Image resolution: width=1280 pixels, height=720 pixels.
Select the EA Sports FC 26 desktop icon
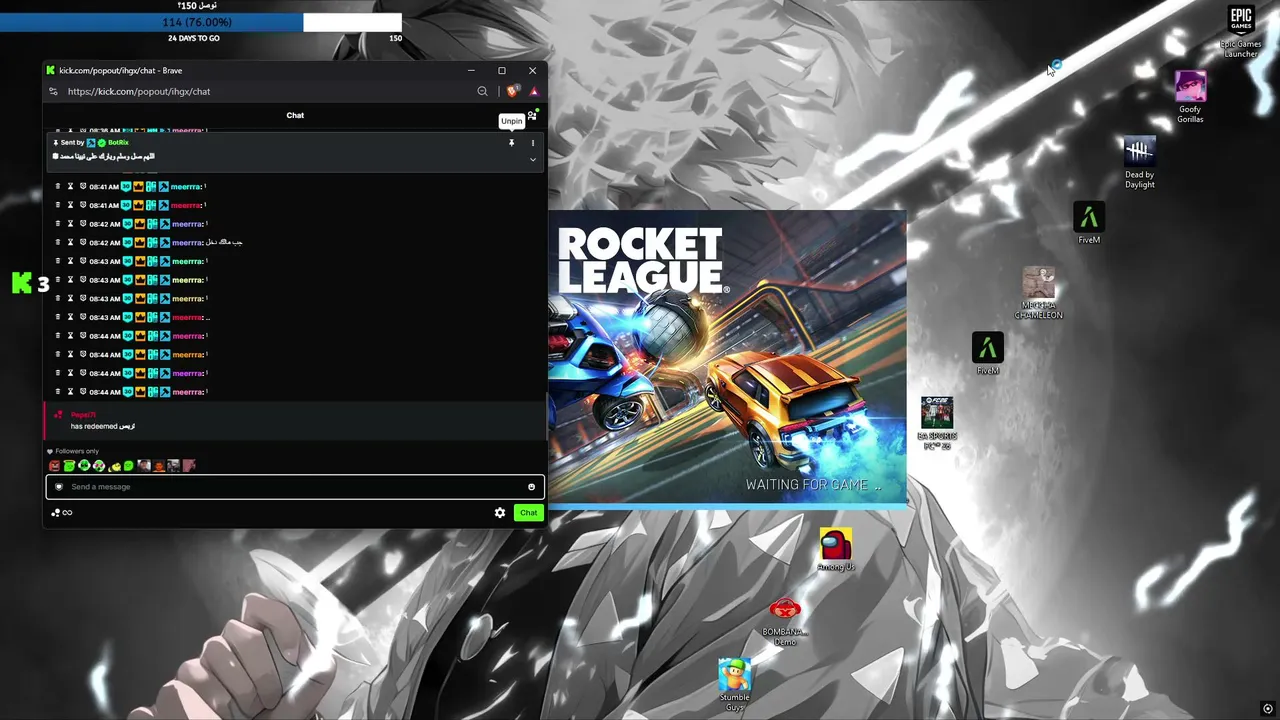(x=937, y=423)
